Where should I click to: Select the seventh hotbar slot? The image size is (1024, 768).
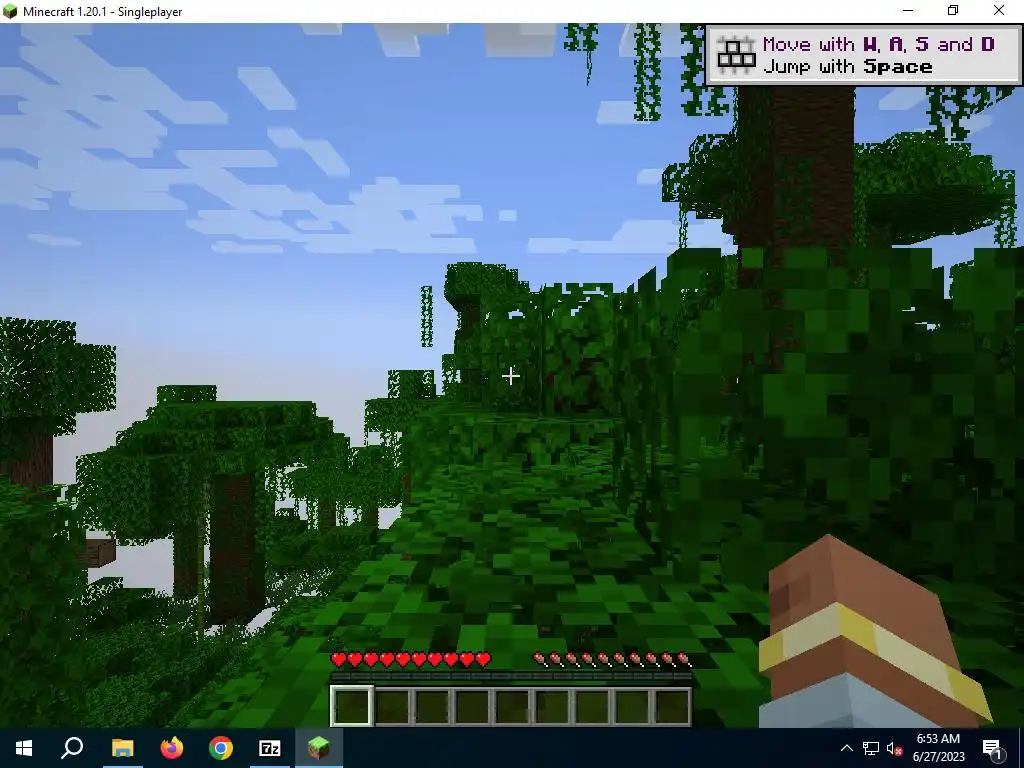(x=592, y=705)
